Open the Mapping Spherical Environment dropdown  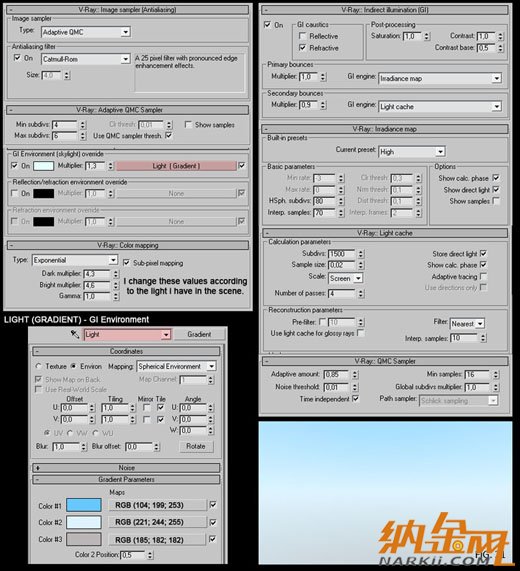(x=176, y=366)
